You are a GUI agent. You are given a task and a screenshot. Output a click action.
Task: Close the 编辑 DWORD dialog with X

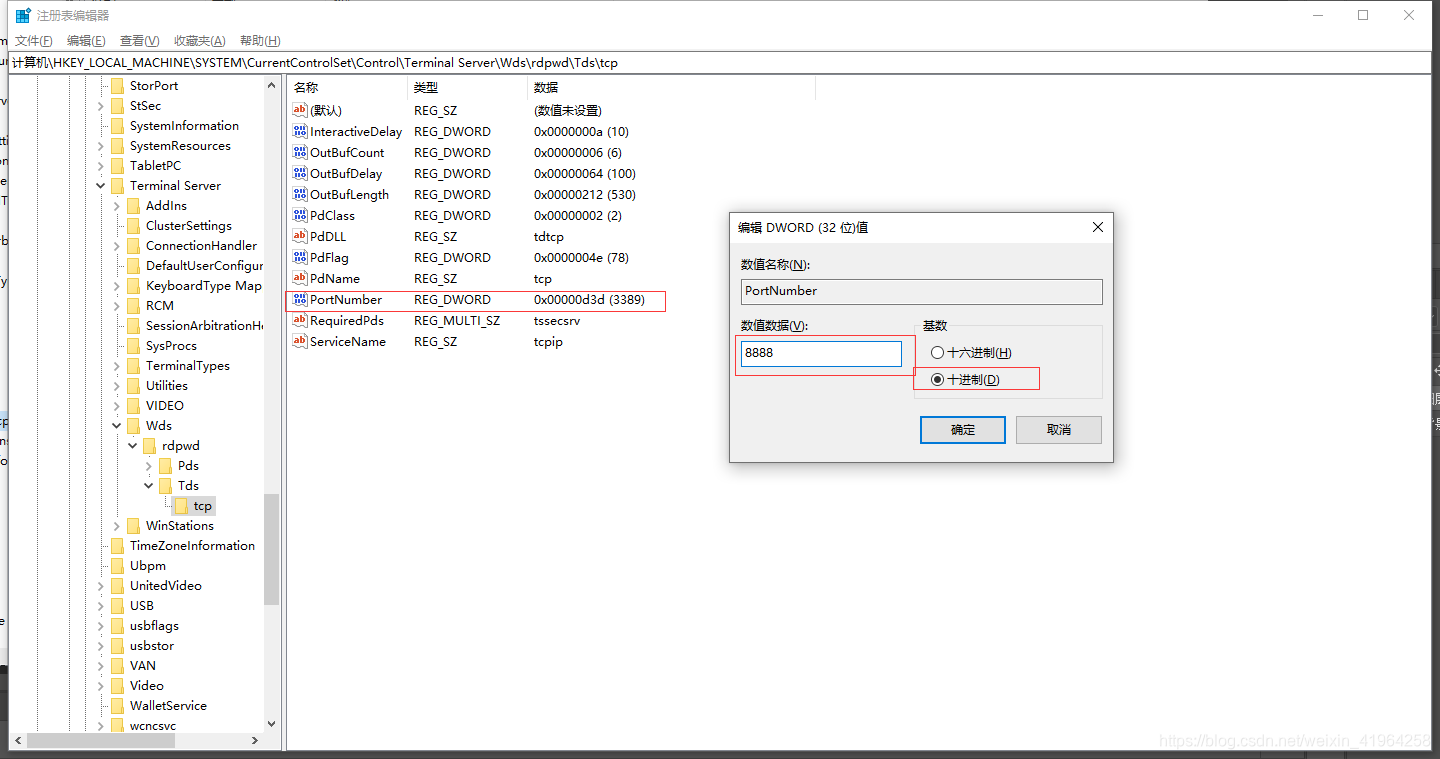click(x=1097, y=227)
